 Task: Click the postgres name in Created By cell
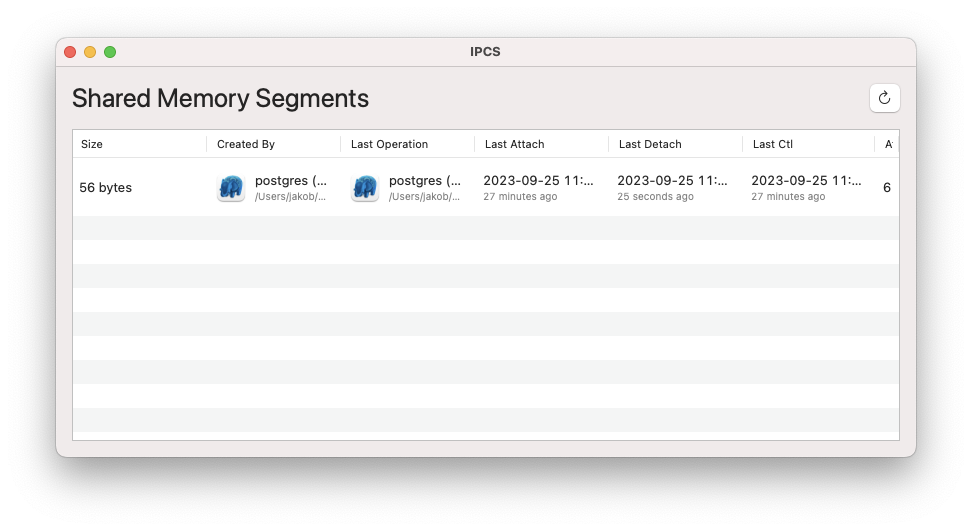point(291,180)
